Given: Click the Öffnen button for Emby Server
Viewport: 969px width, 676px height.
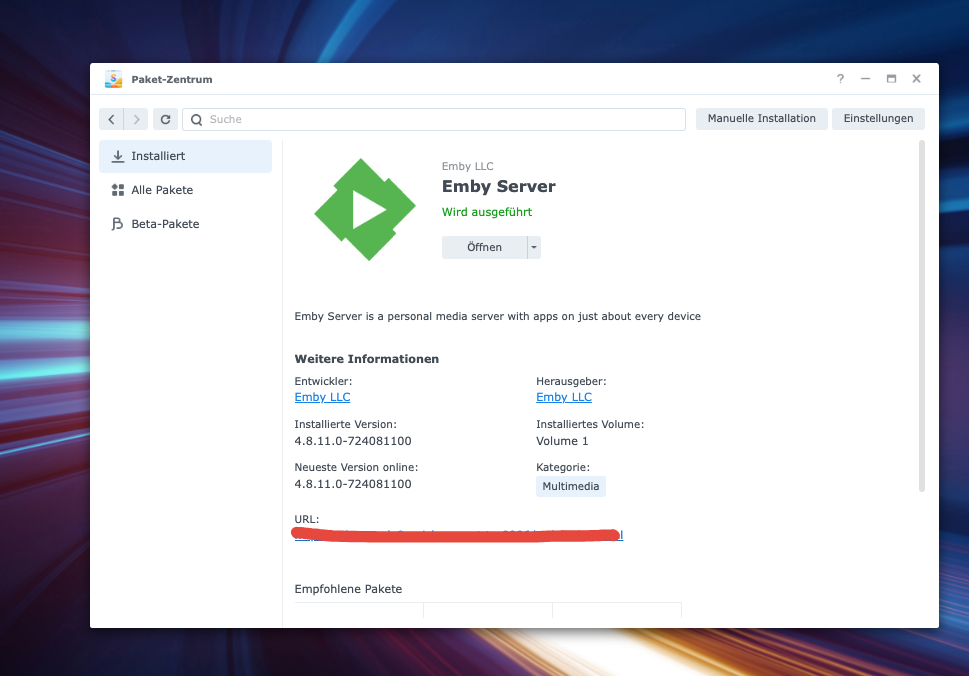Looking at the screenshot, I should click(x=484, y=247).
